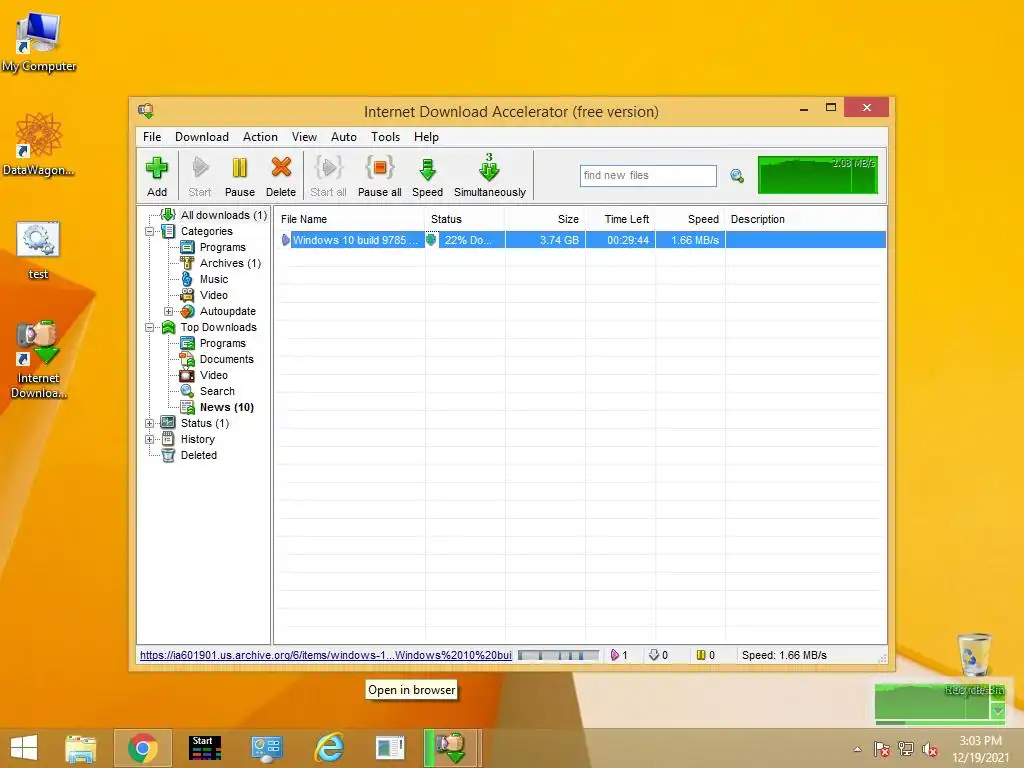This screenshot has width=1024, height=768.
Task: Sort by File Name column header
Action: coord(349,219)
